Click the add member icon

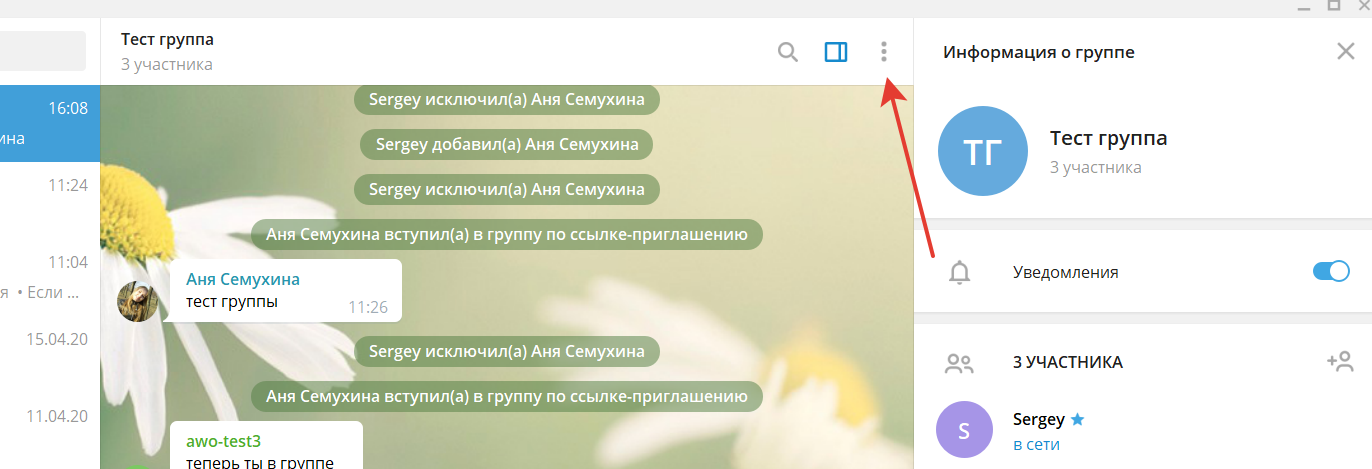tap(1339, 362)
